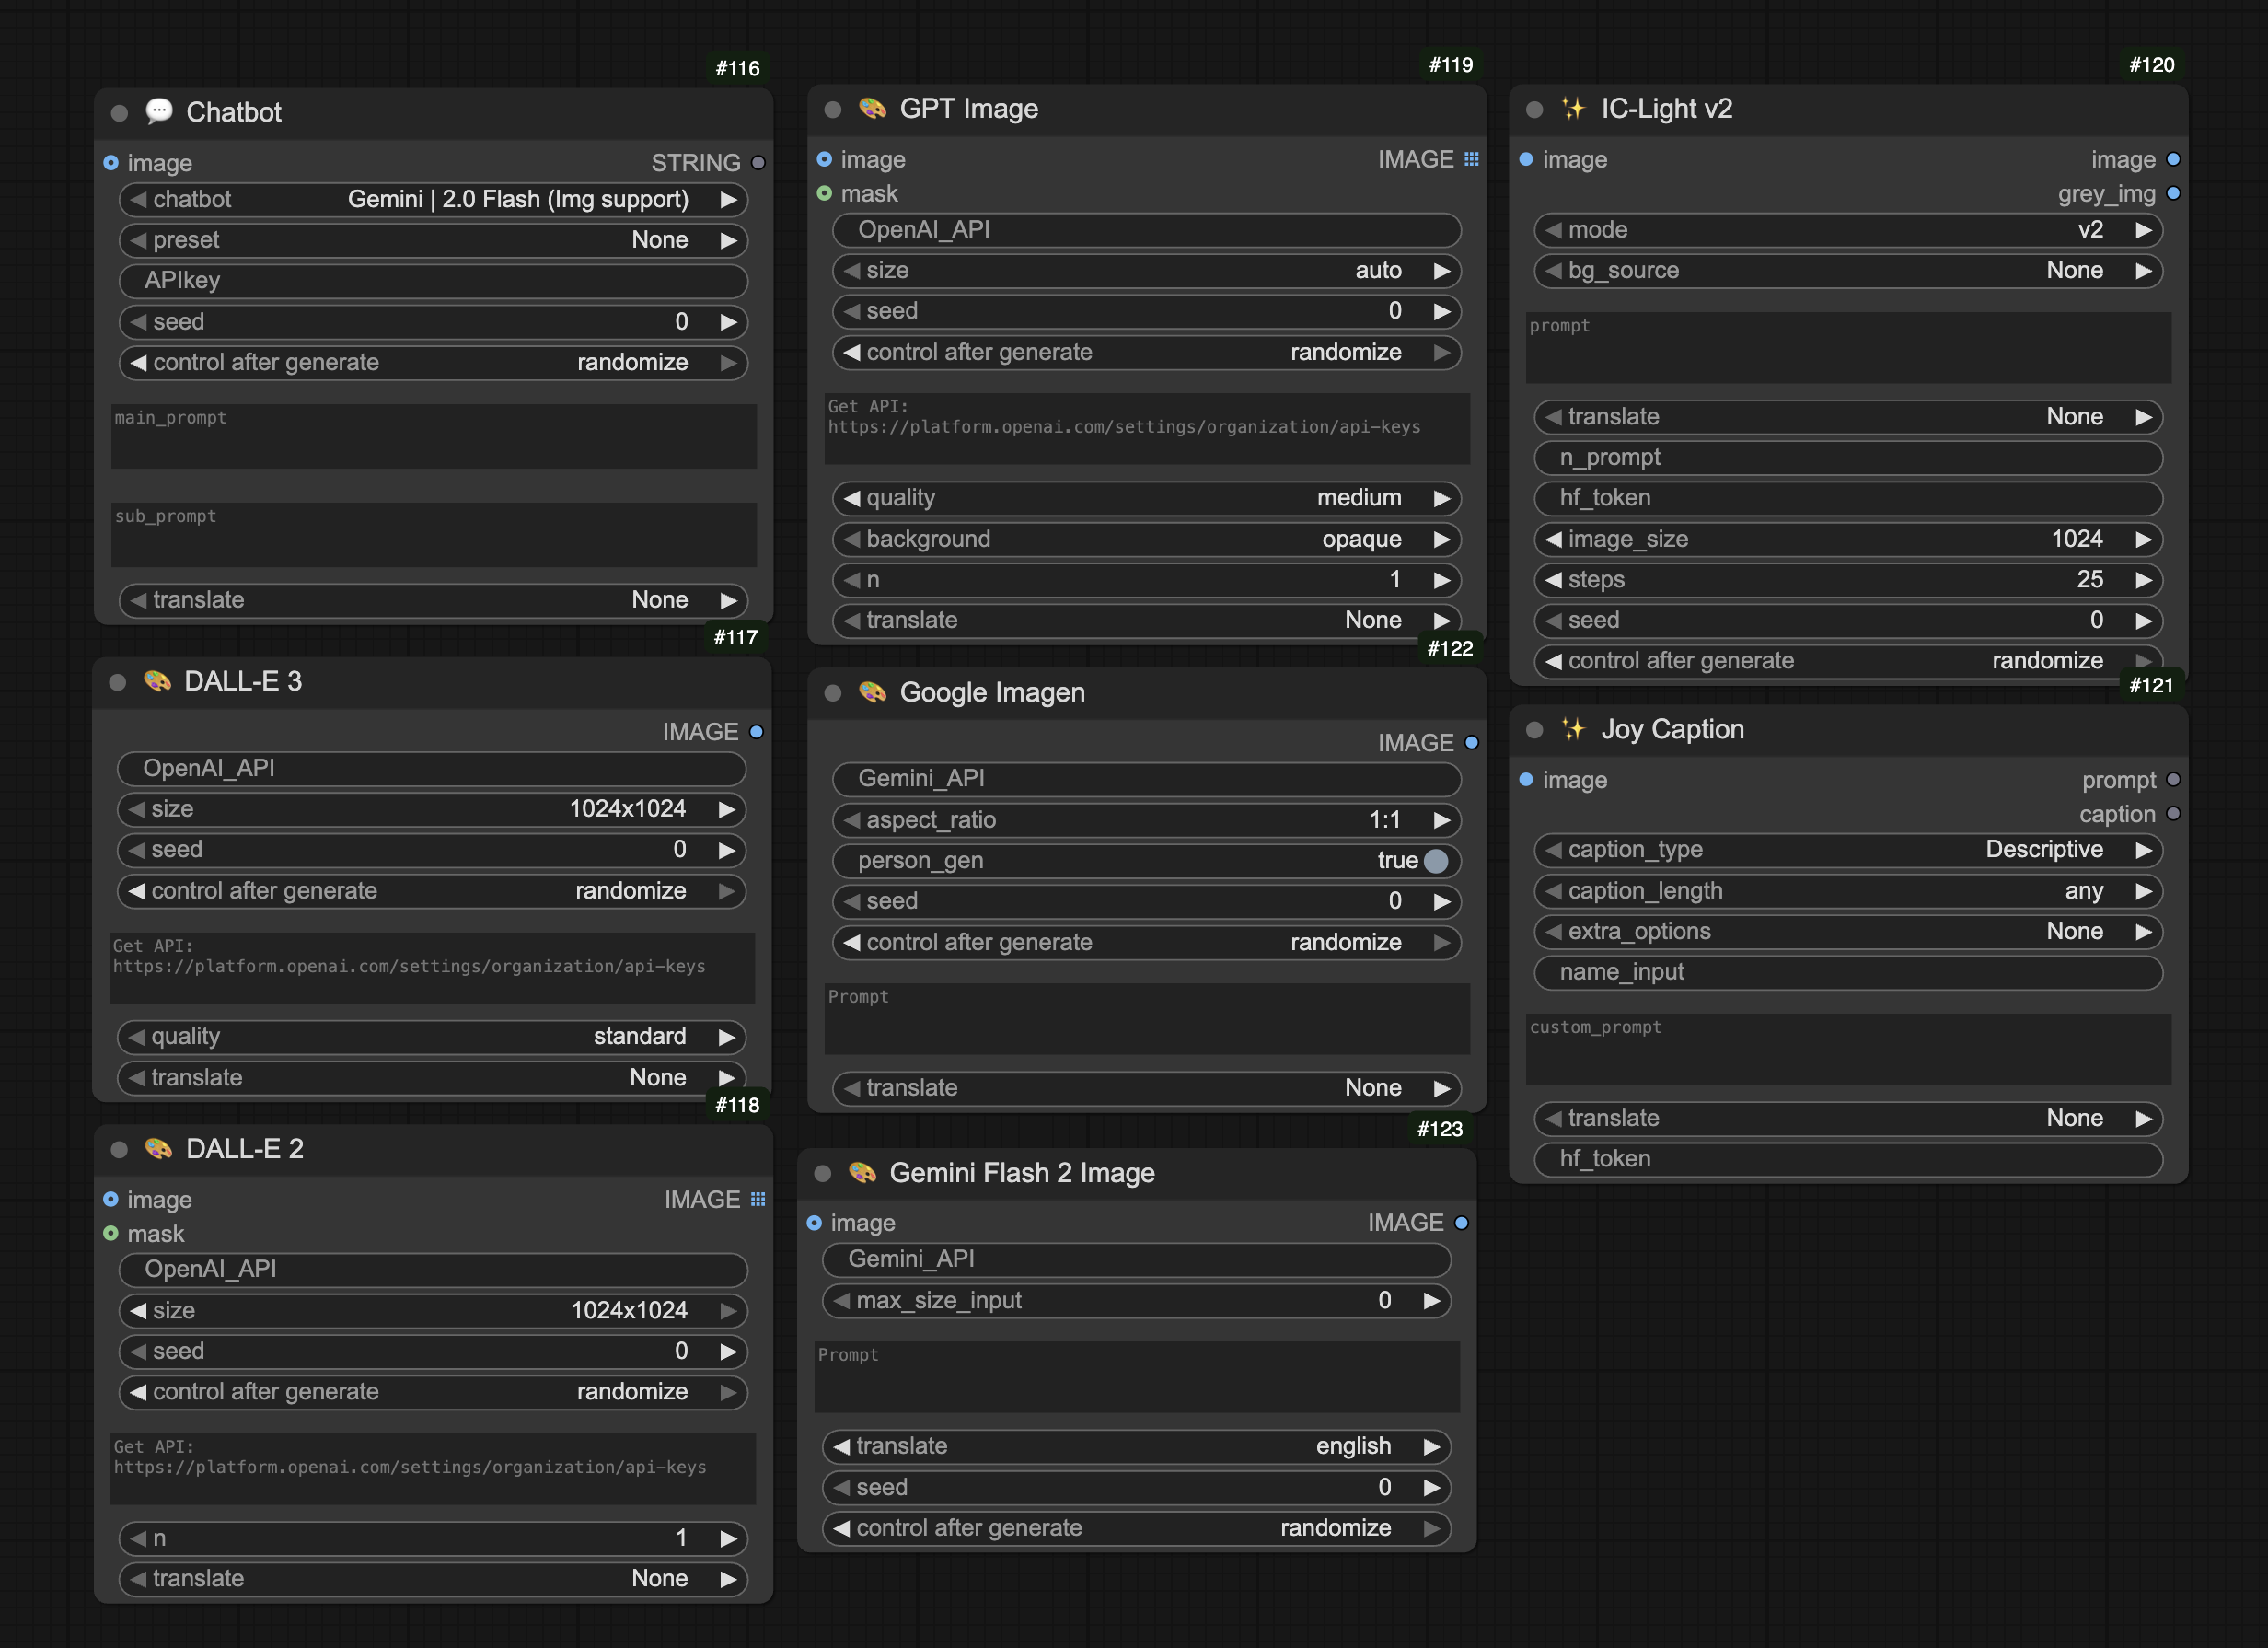Click the Gemini Flash 2 image input socket
The image size is (2268, 1648).
pyautogui.click(x=814, y=1223)
